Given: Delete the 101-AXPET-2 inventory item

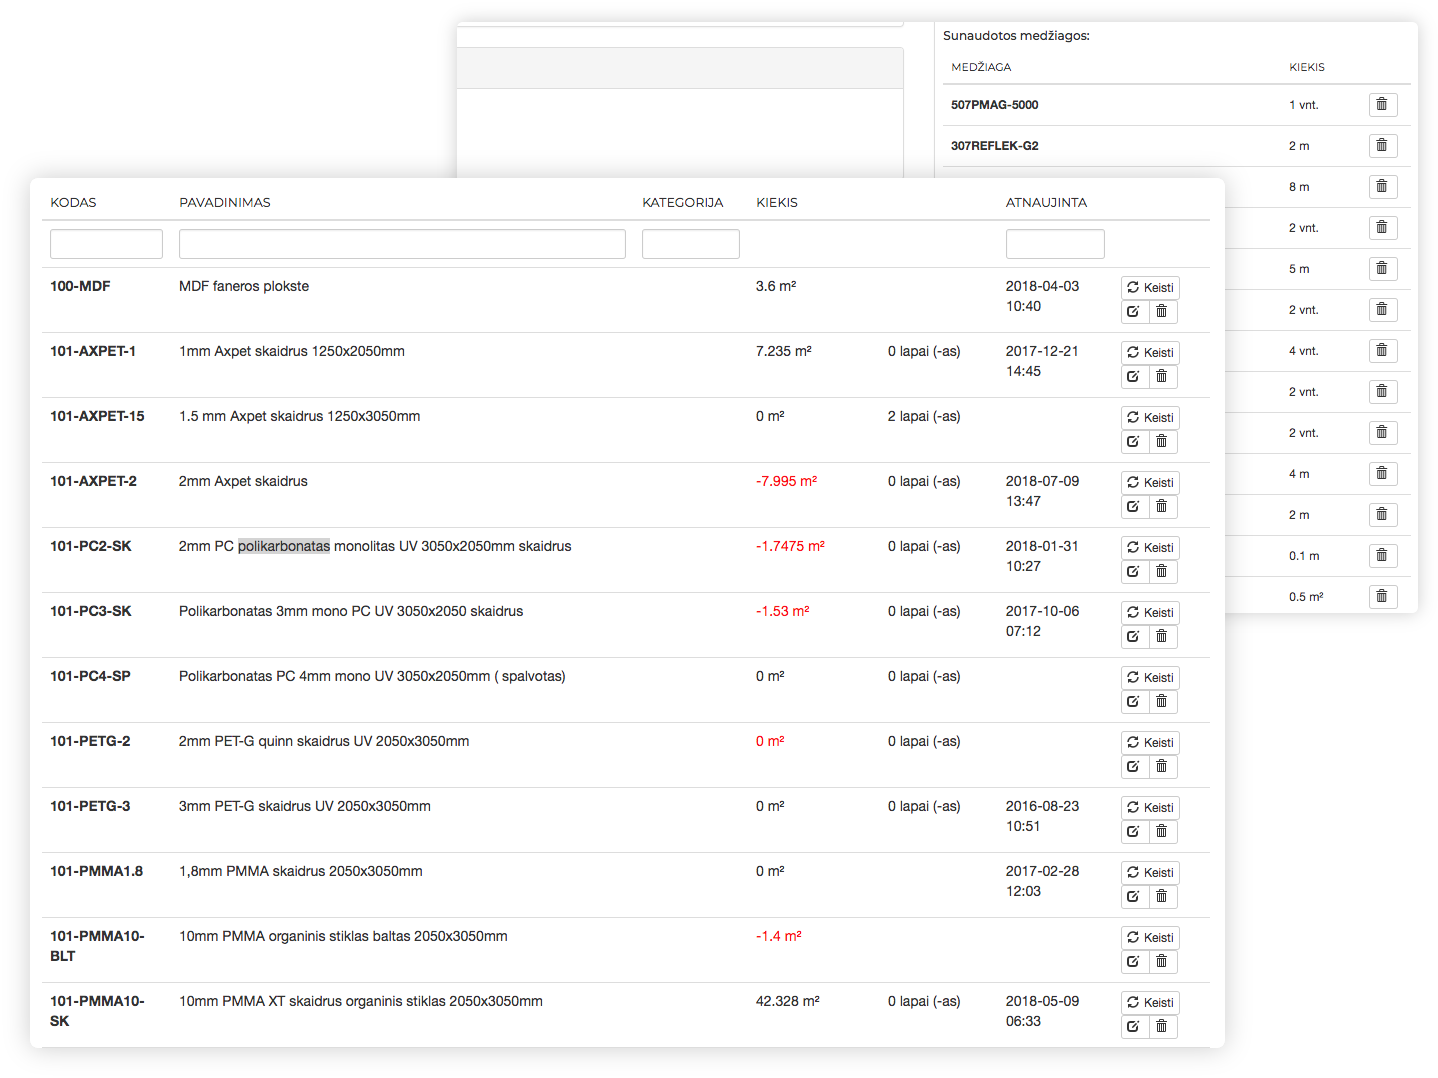Looking at the screenshot, I should (x=1162, y=507).
